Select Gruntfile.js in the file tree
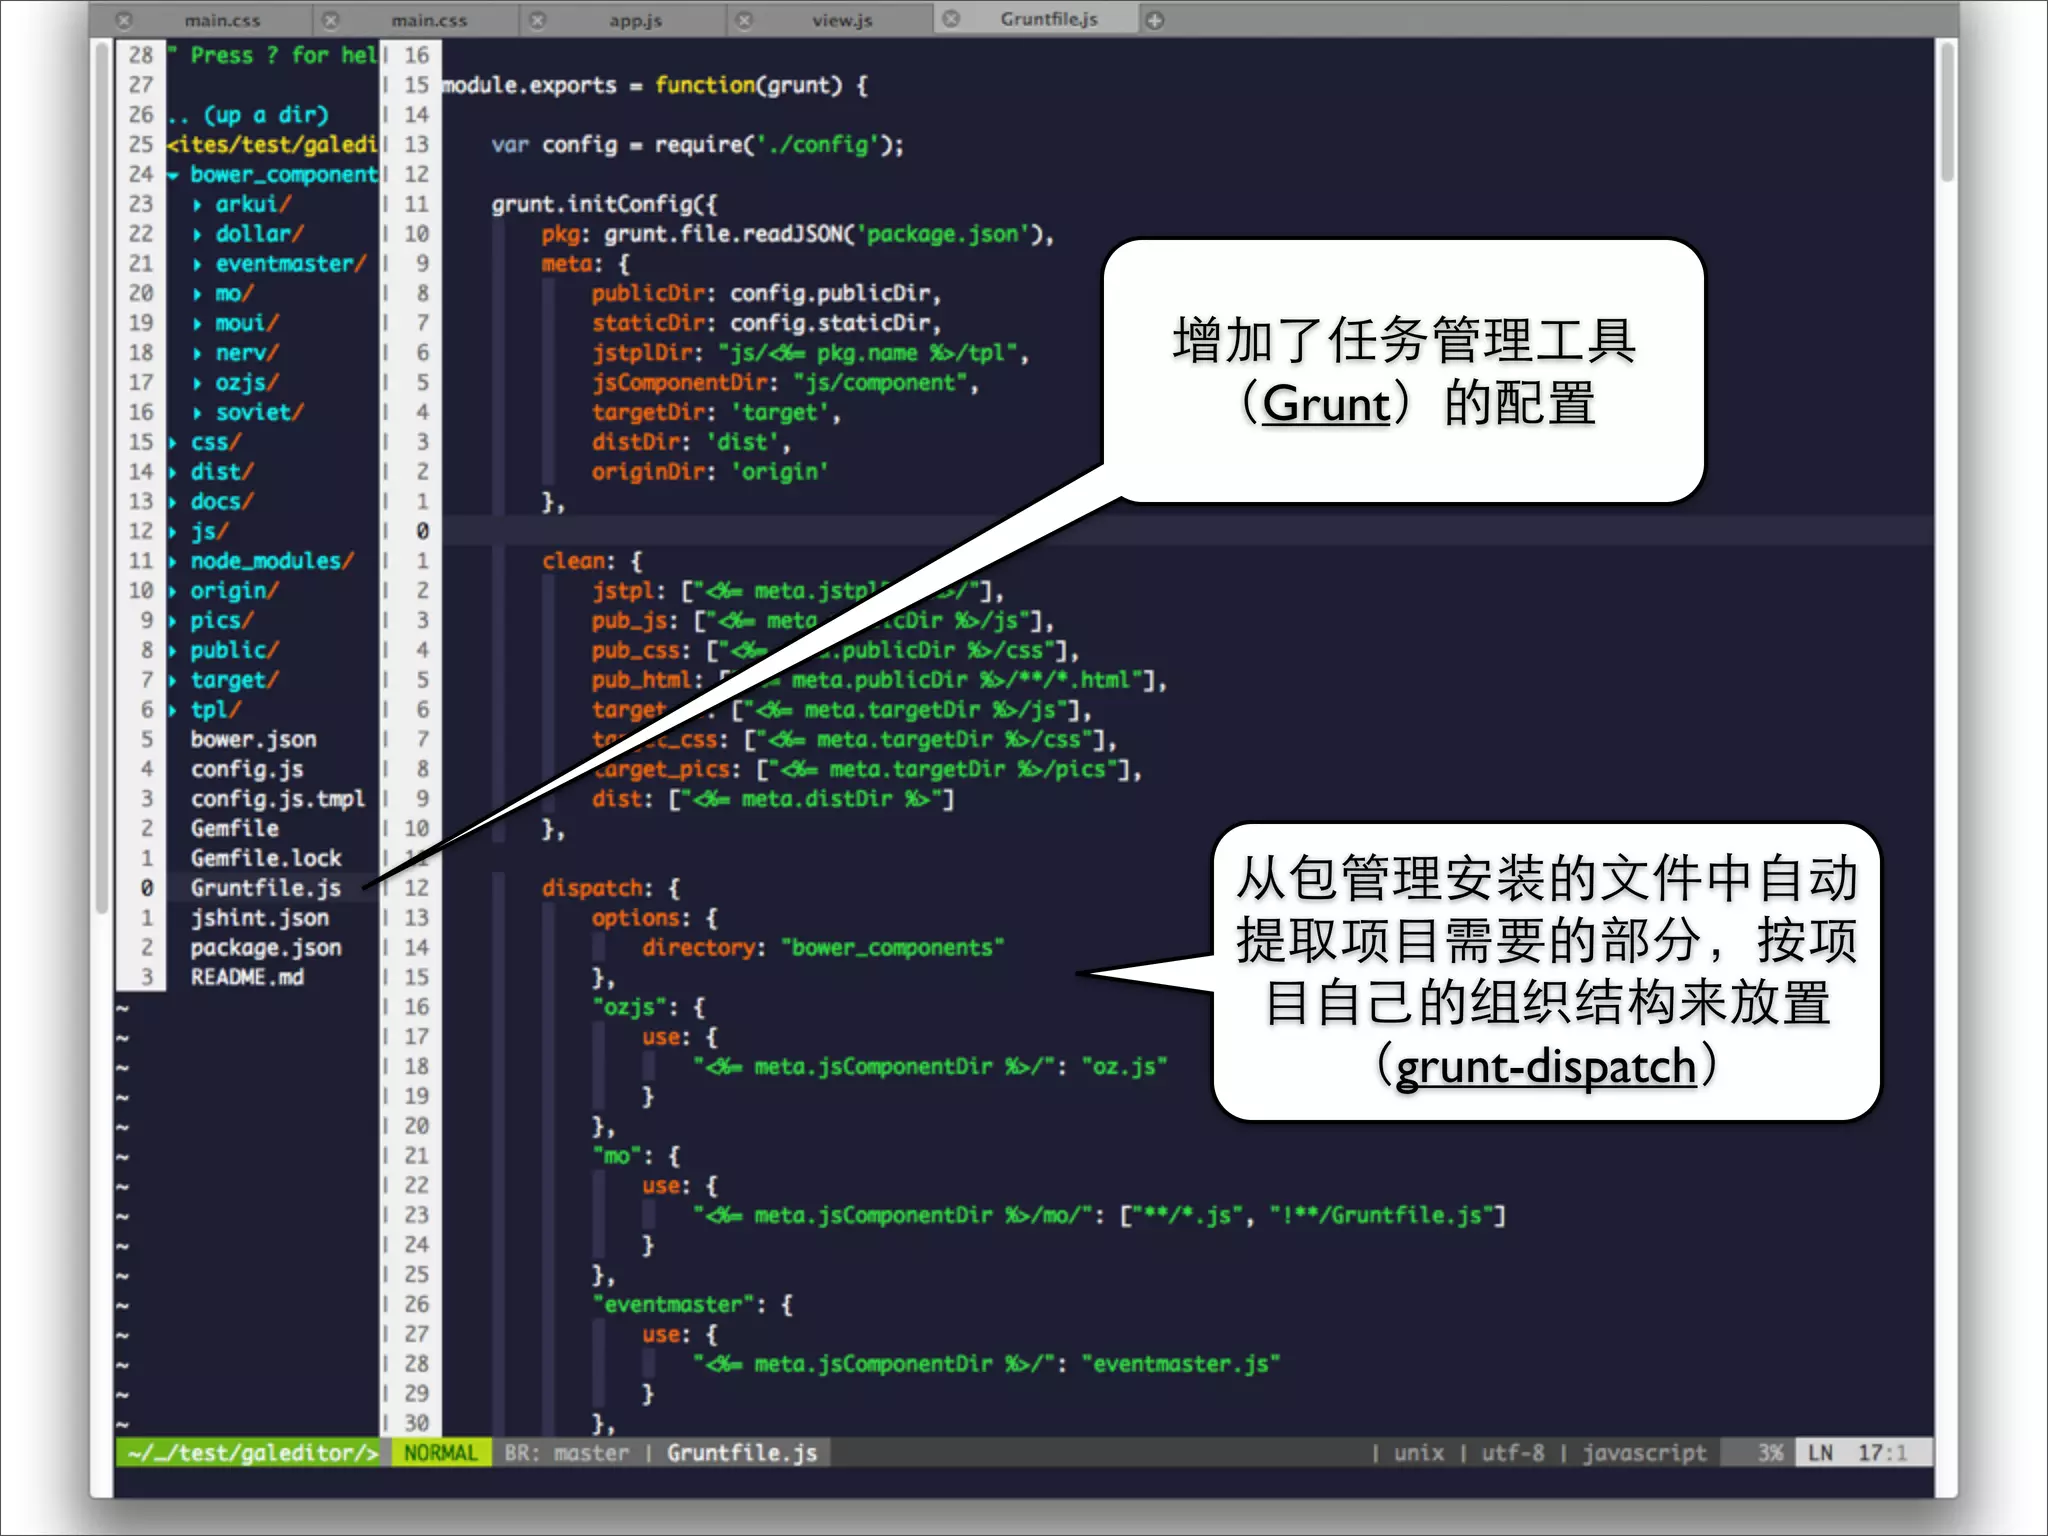 tap(266, 889)
